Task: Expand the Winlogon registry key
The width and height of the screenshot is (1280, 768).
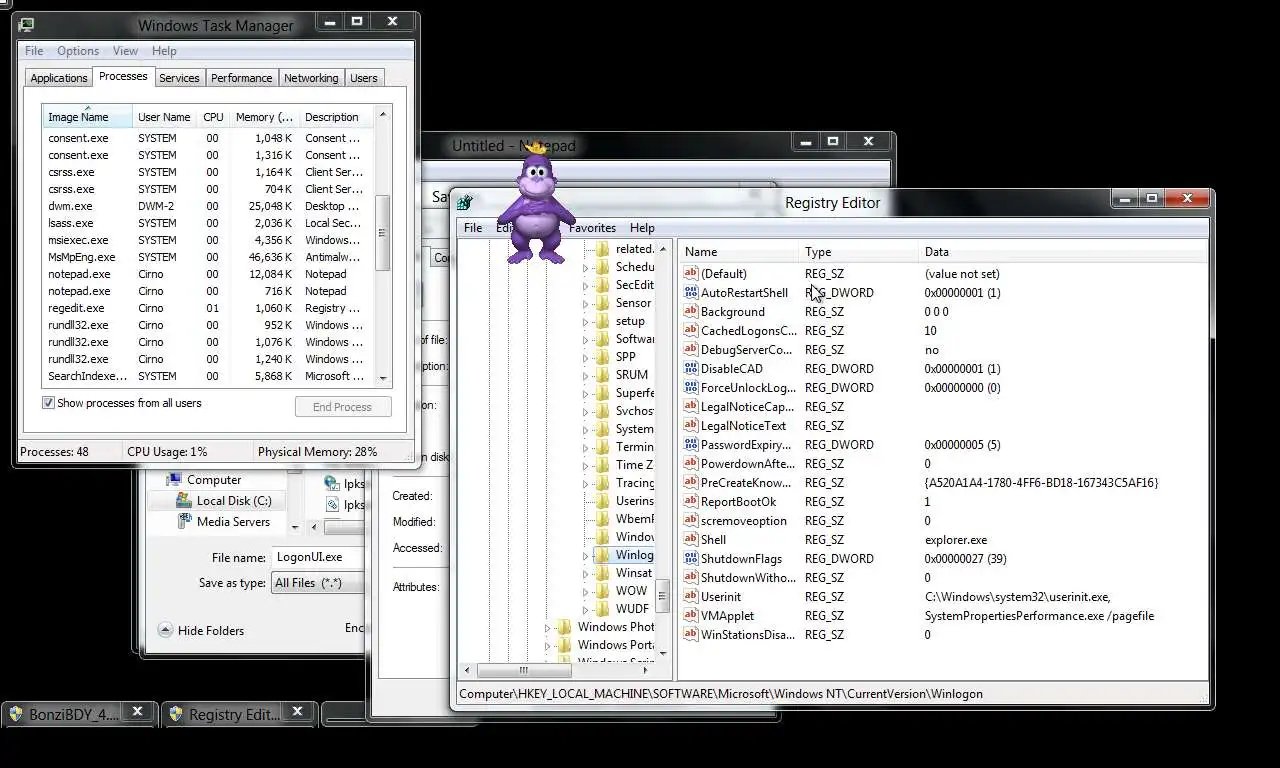Action: (586, 555)
